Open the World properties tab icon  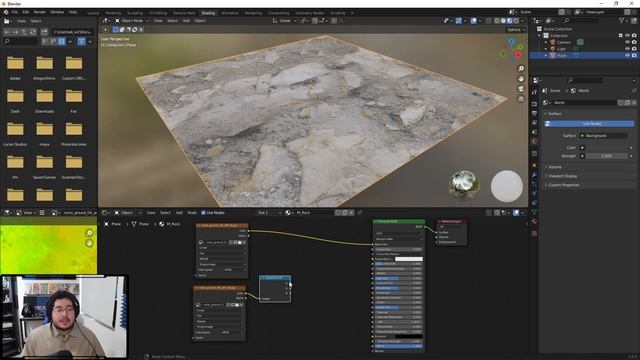pos(534,142)
